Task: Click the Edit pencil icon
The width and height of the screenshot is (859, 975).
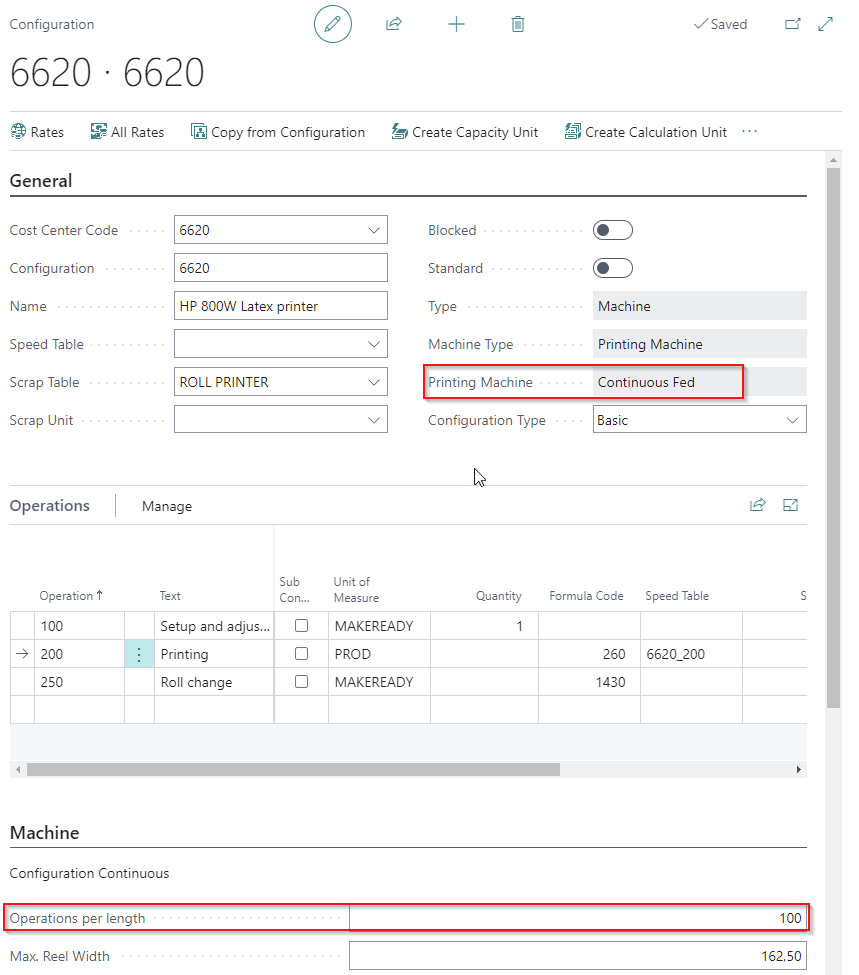Action: (x=333, y=24)
